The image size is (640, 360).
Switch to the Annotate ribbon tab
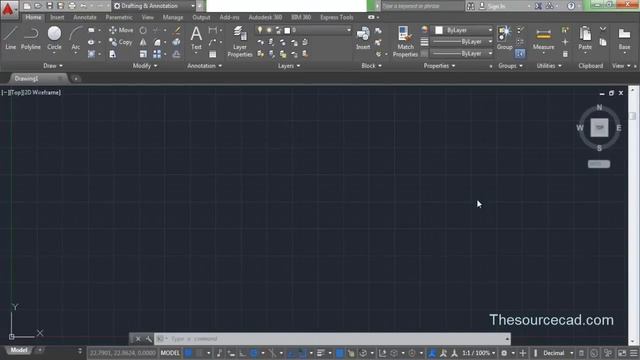tap(85, 17)
